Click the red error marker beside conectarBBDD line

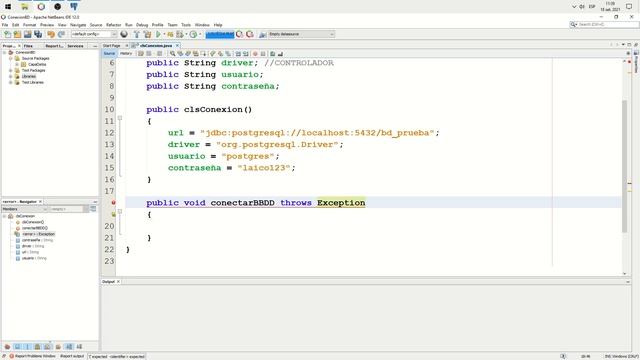click(x=113, y=202)
